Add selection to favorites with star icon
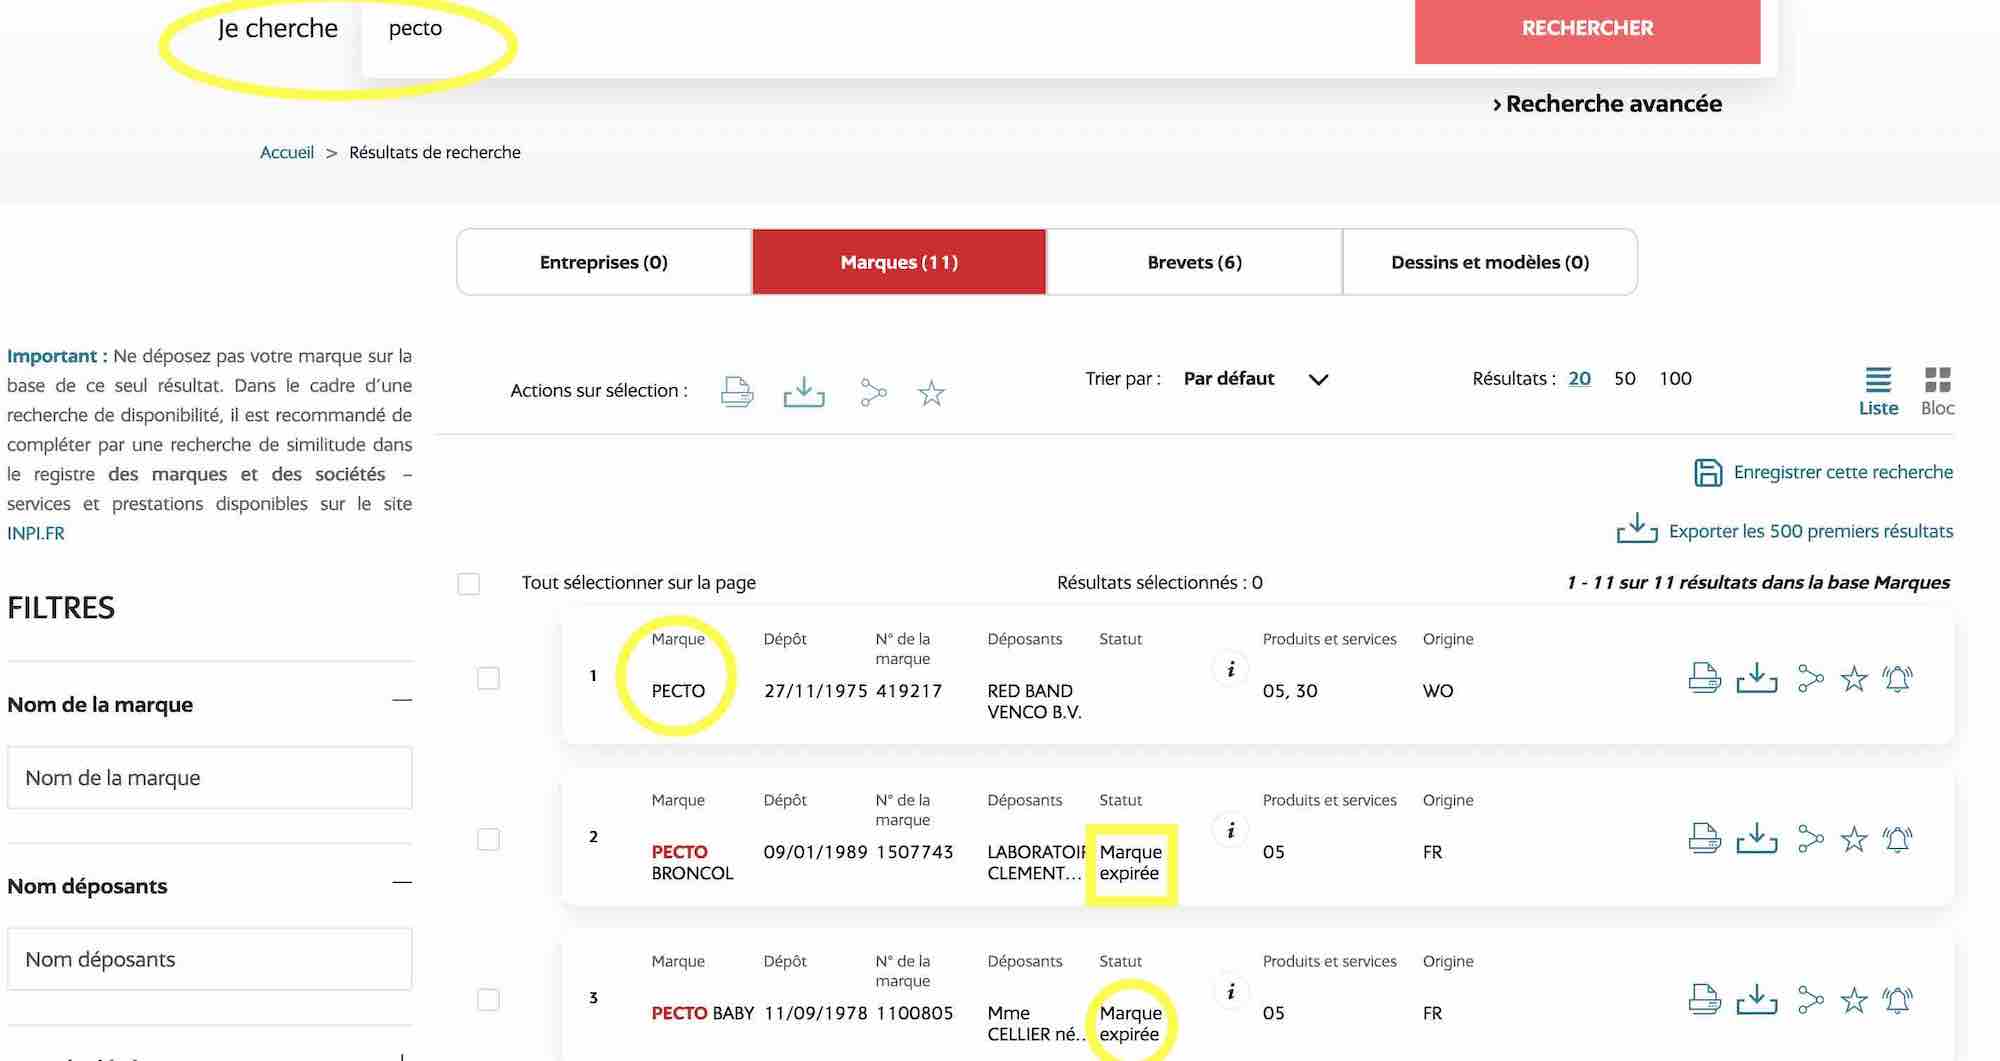The height and width of the screenshot is (1061, 2000). (931, 393)
